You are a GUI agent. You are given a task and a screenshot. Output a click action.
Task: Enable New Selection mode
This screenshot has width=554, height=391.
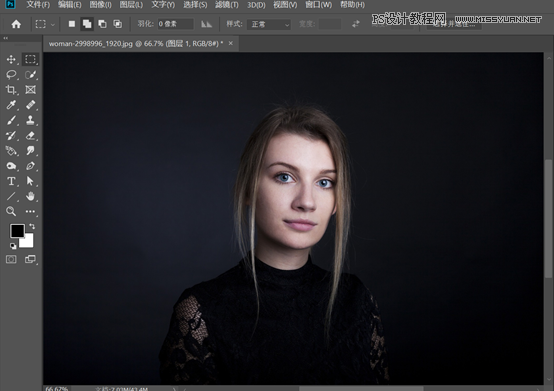click(x=72, y=24)
